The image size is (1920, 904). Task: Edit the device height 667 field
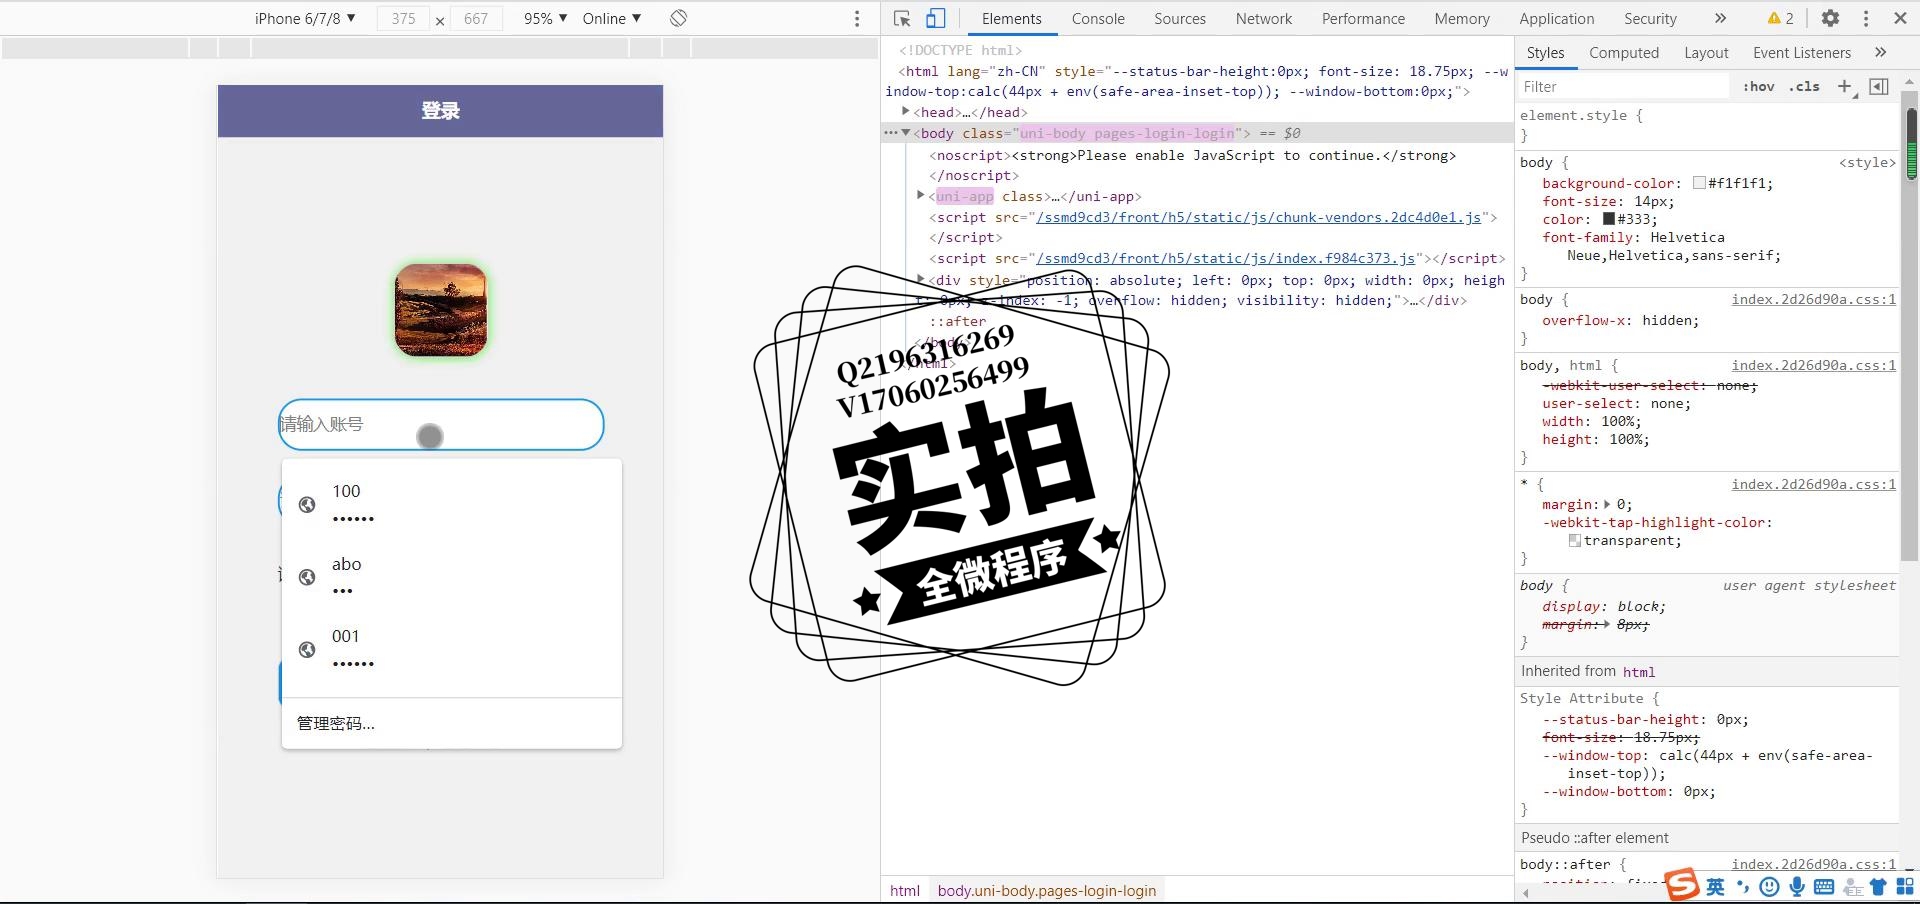pyautogui.click(x=476, y=18)
